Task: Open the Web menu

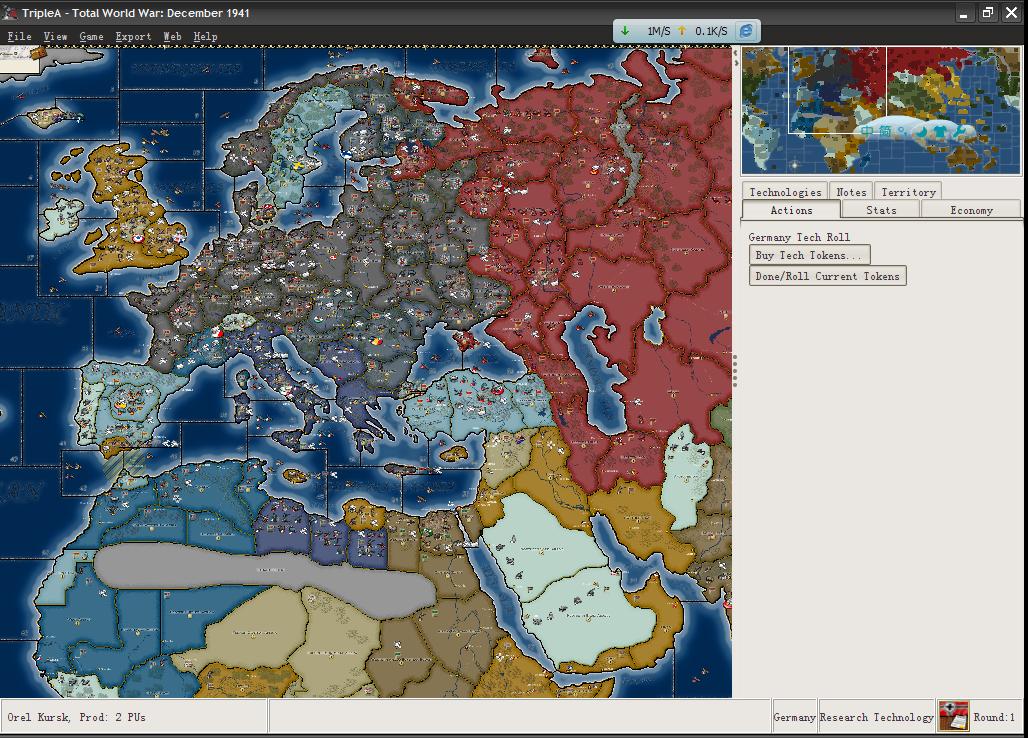Action: click(172, 37)
